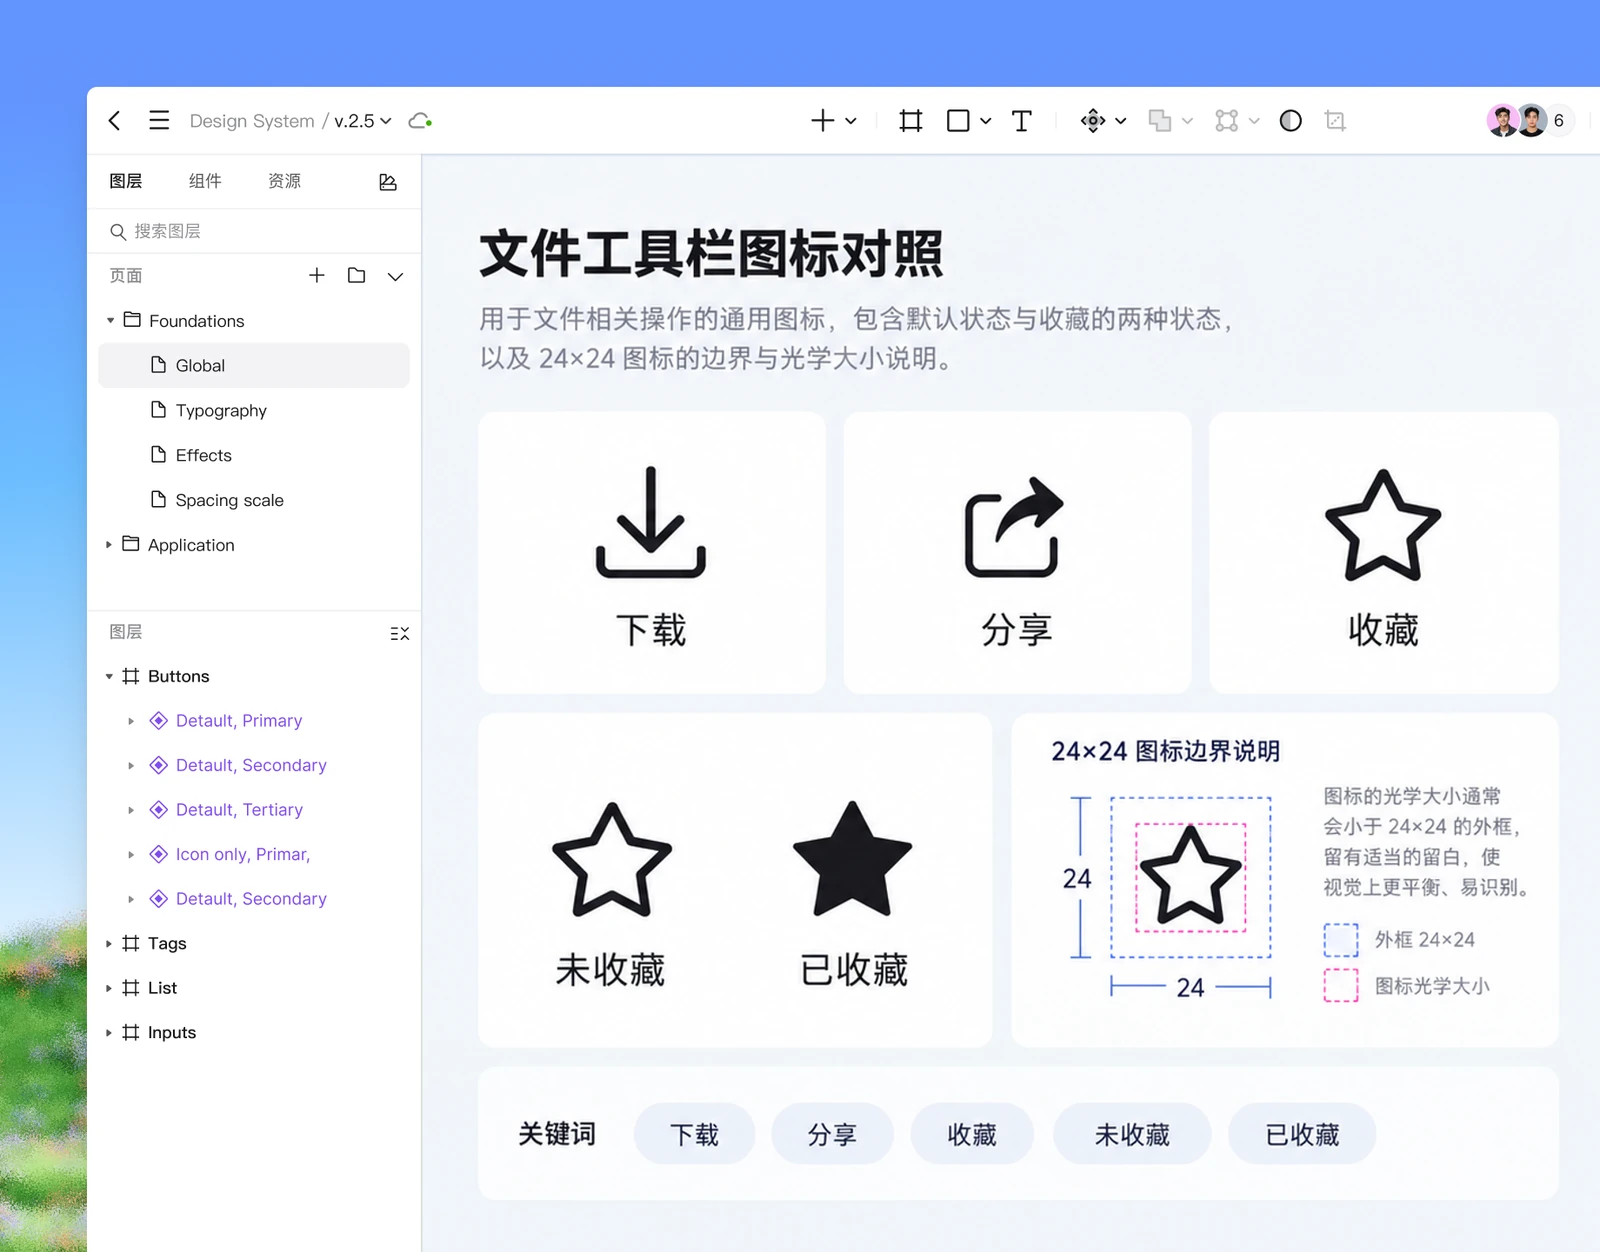Collapse the Foundations folder

click(110, 321)
